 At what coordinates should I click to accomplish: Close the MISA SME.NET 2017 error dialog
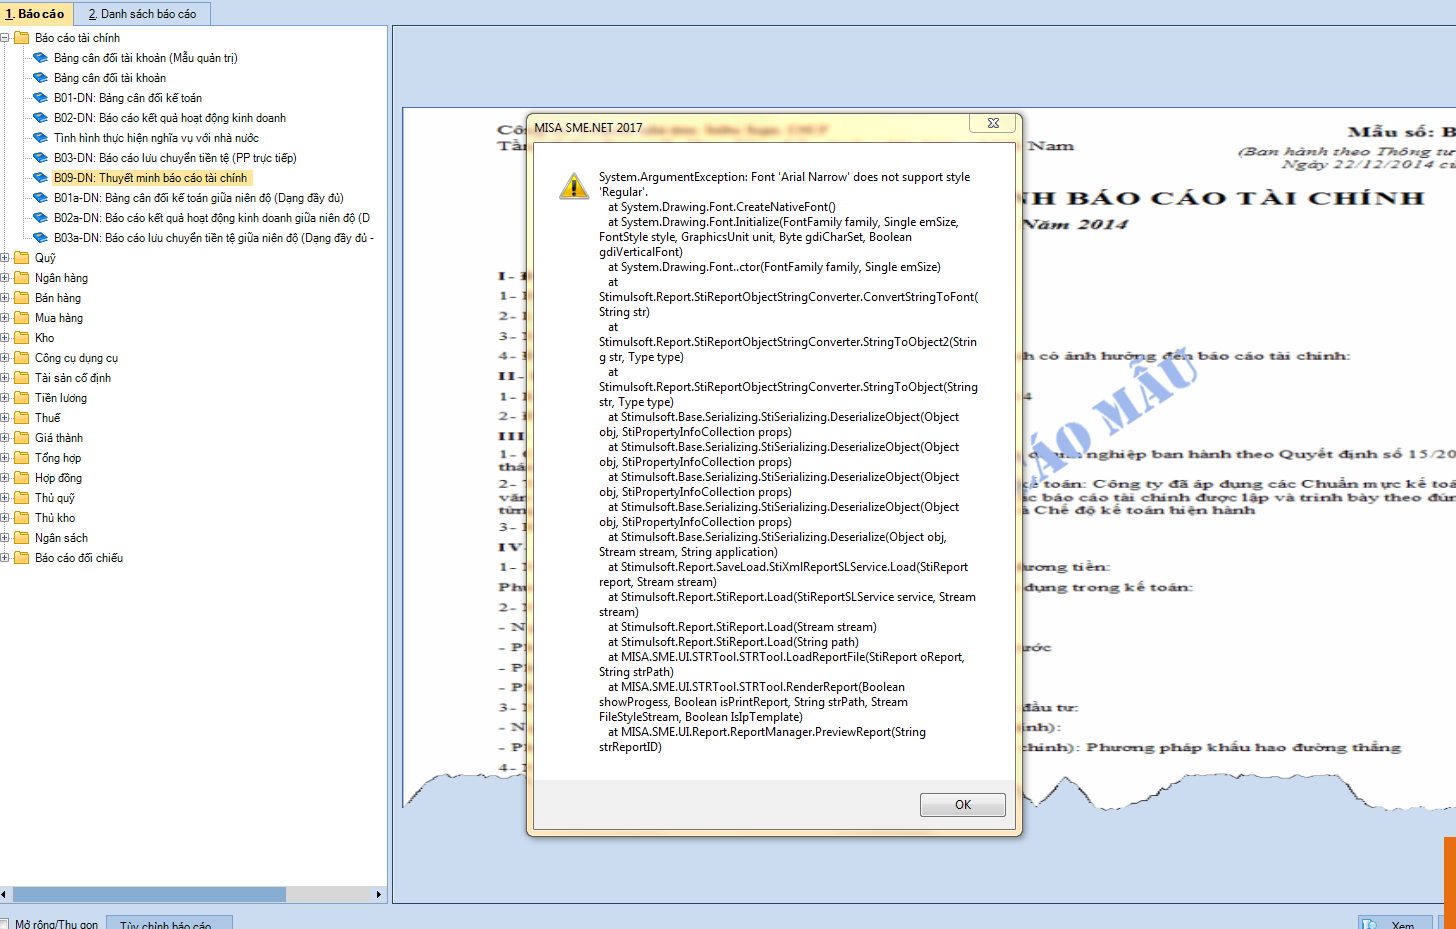coord(993,123)
